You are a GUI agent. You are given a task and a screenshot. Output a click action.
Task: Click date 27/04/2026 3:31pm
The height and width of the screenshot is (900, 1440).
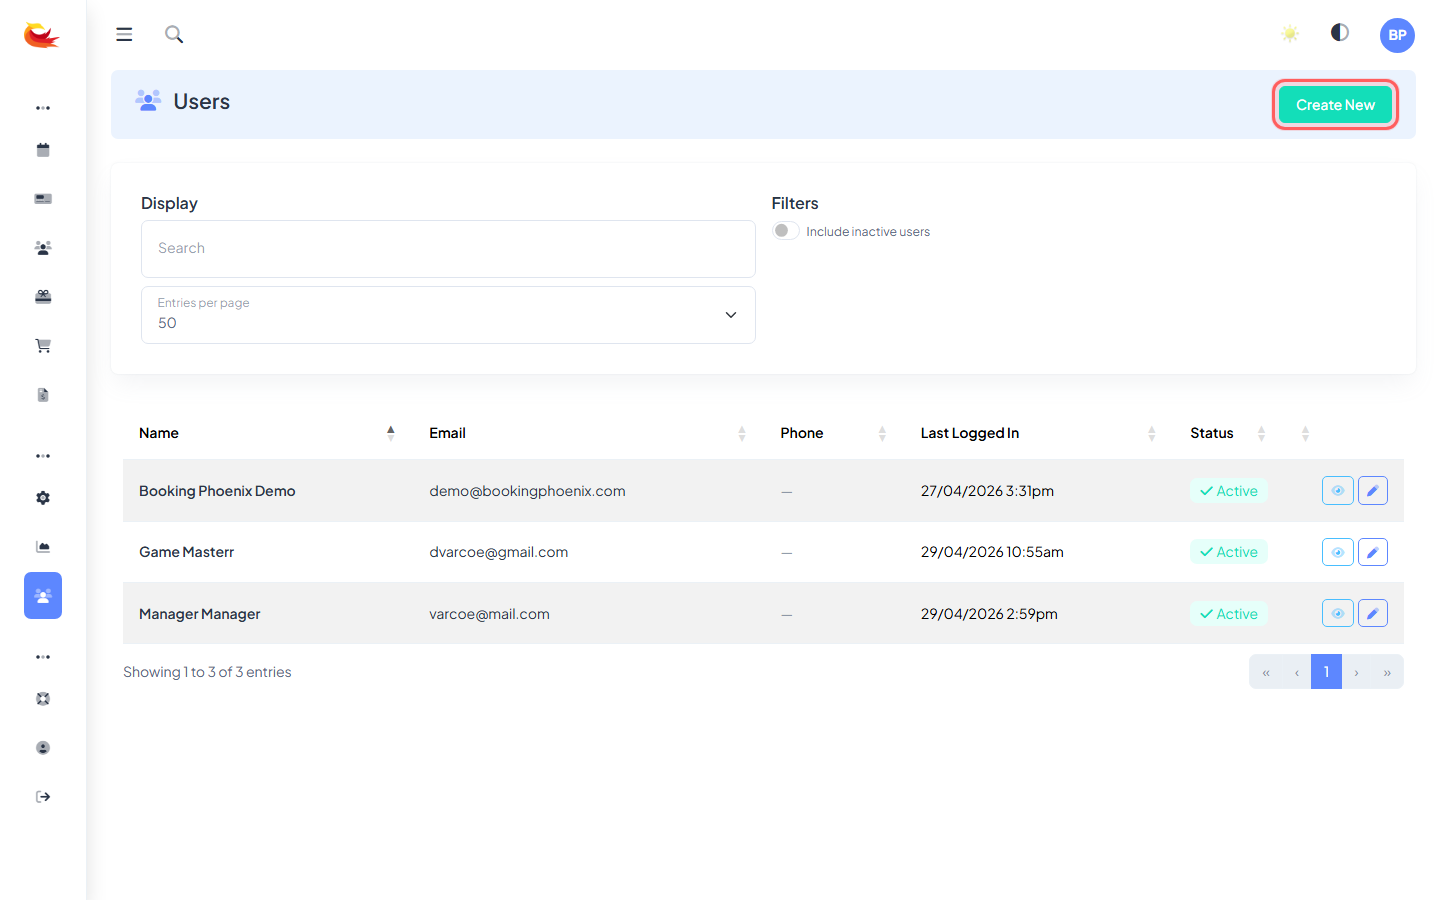point(987,491)
